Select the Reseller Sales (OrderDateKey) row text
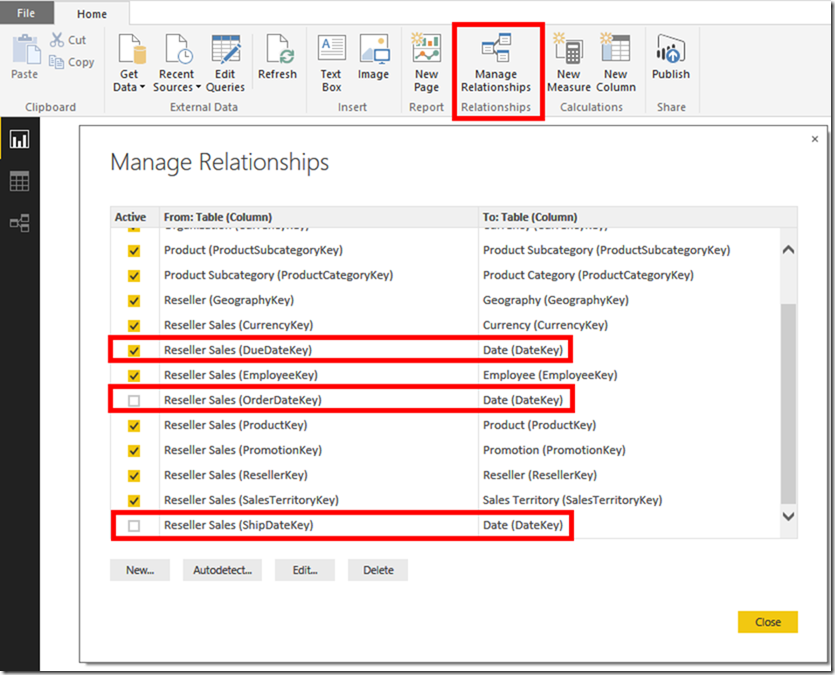The height and width of the screenshot is (675, 835). [x=243, y=400]
